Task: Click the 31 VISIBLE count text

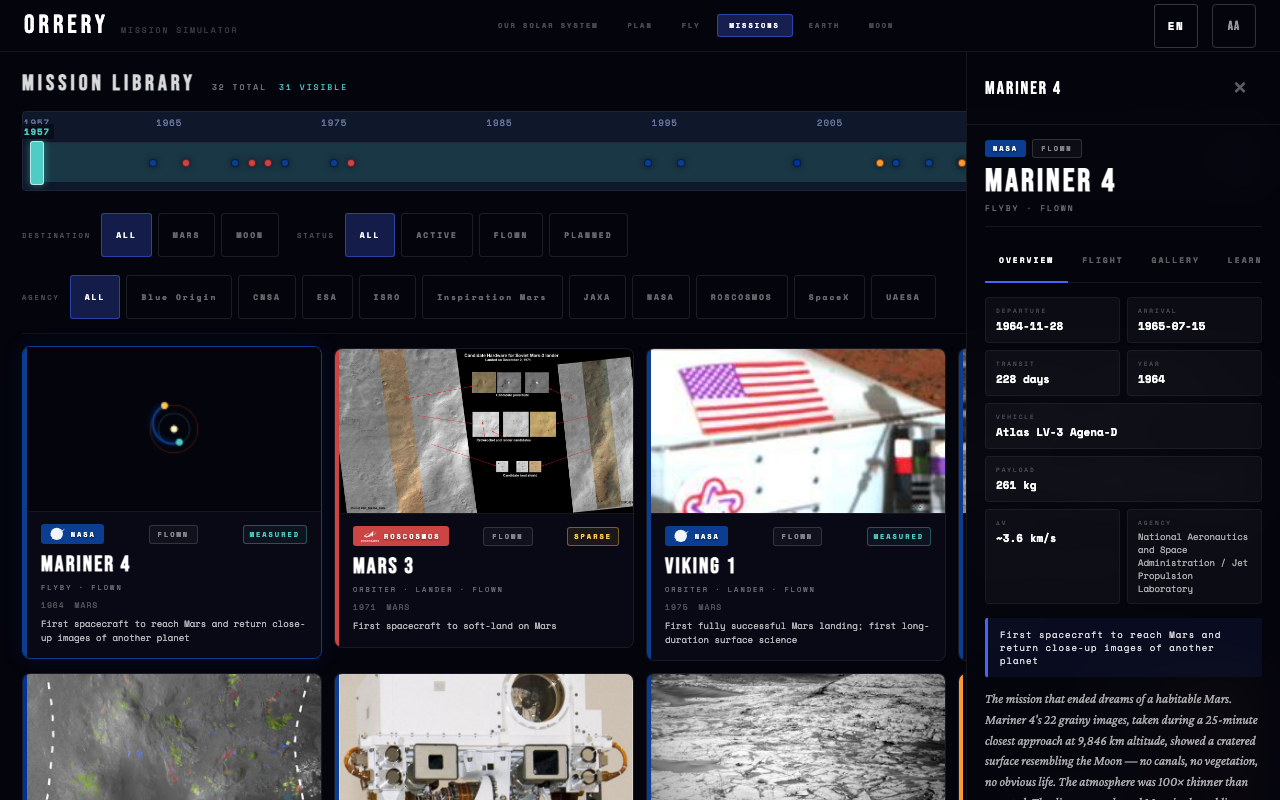Action: (x=313, y=87)
